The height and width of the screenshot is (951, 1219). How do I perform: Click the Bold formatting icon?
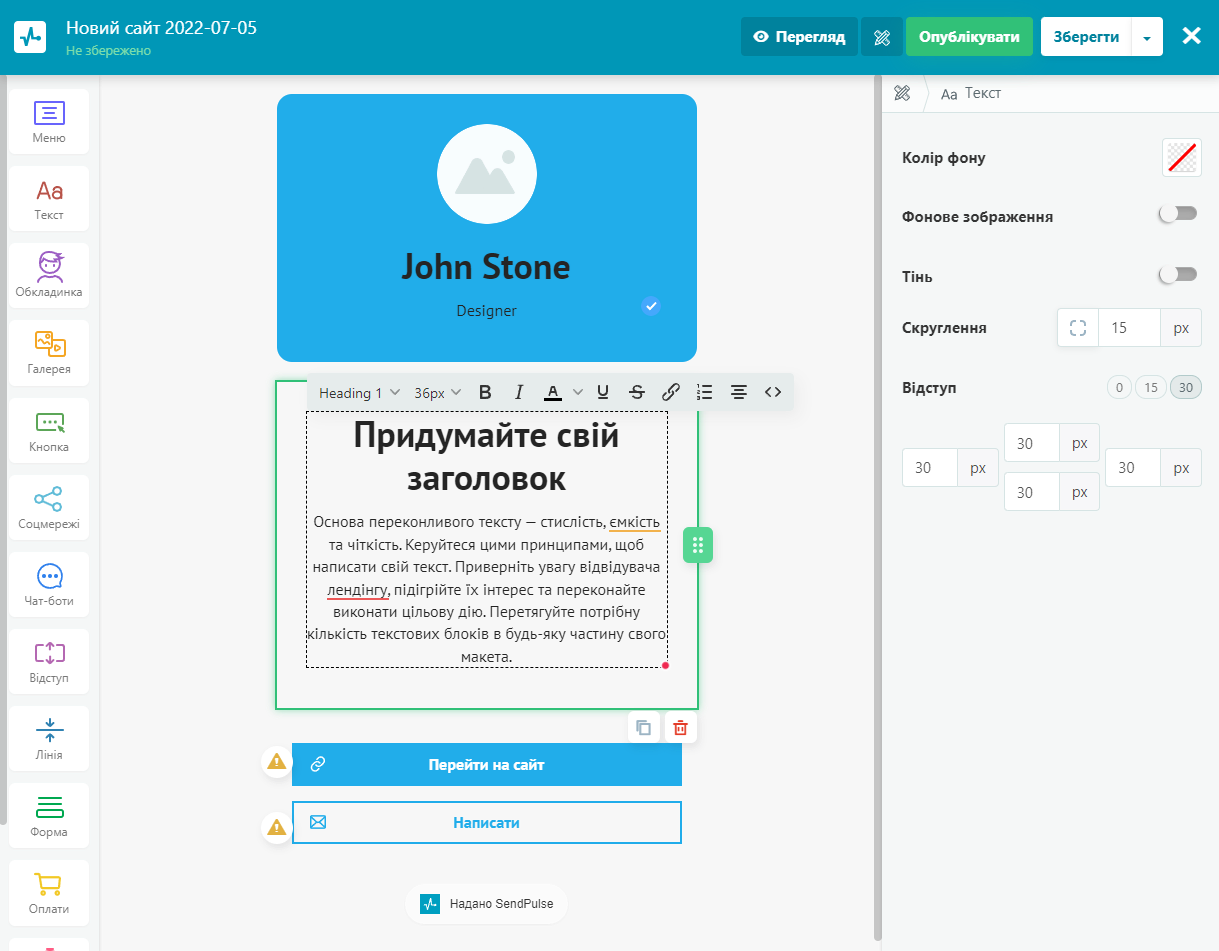click(x=485, y=393)
